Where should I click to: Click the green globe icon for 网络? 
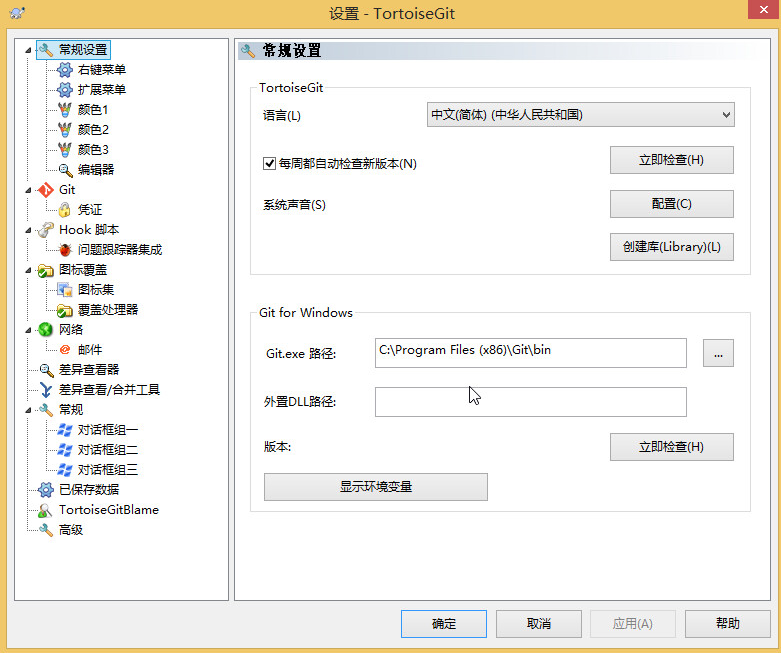click(x=46, y=330)
